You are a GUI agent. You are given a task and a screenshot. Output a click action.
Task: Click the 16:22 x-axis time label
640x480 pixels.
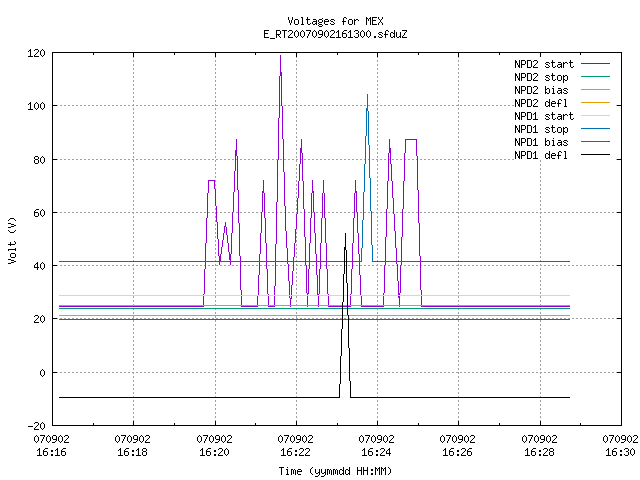pyautogui.click(x=295, y=452)
